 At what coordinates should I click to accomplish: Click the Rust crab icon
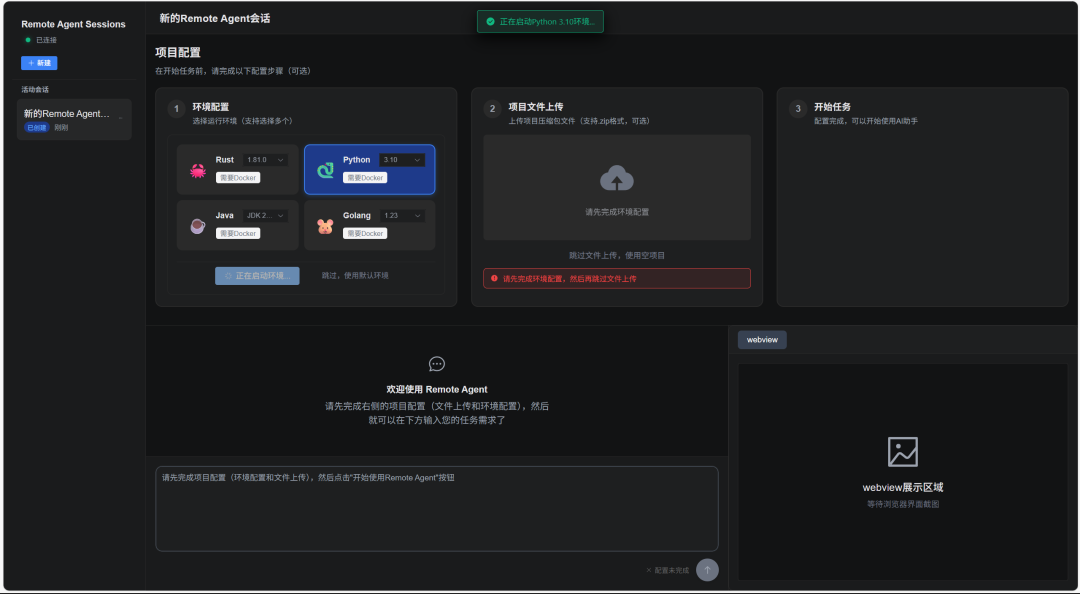click(198, 170)
